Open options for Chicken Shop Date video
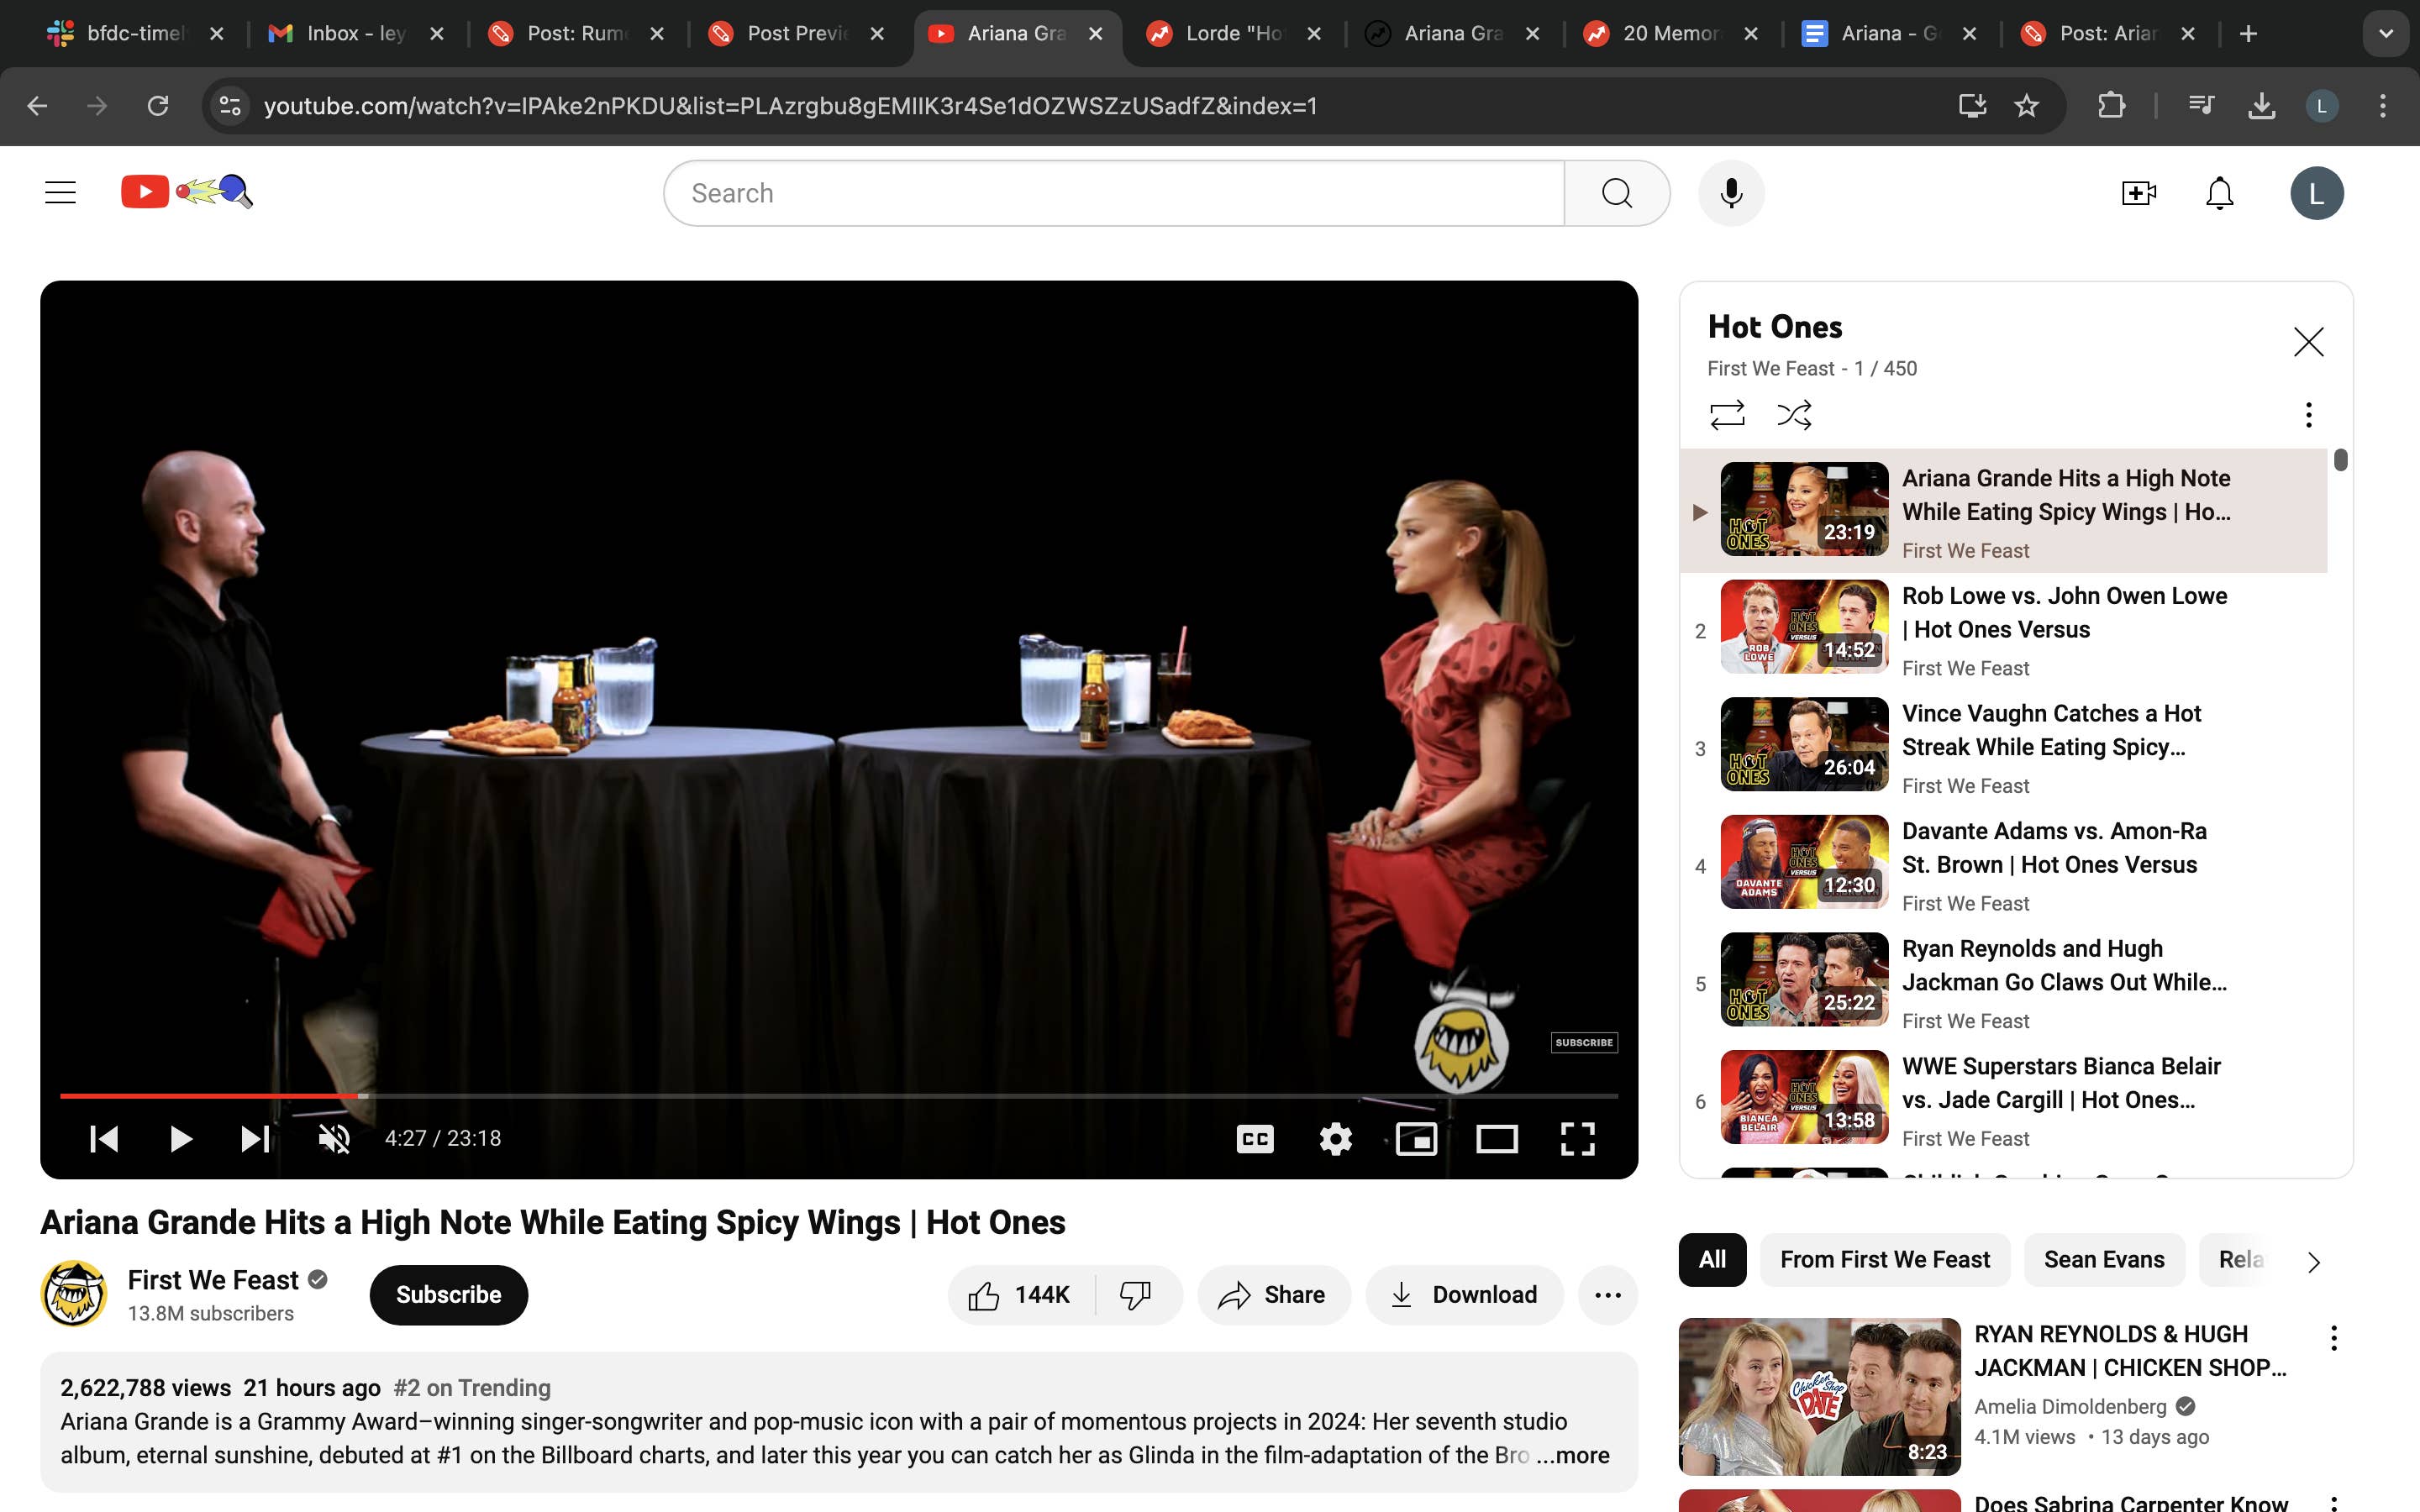The height and width of the screenshot is (1512, 2420). [2333, 1338]
